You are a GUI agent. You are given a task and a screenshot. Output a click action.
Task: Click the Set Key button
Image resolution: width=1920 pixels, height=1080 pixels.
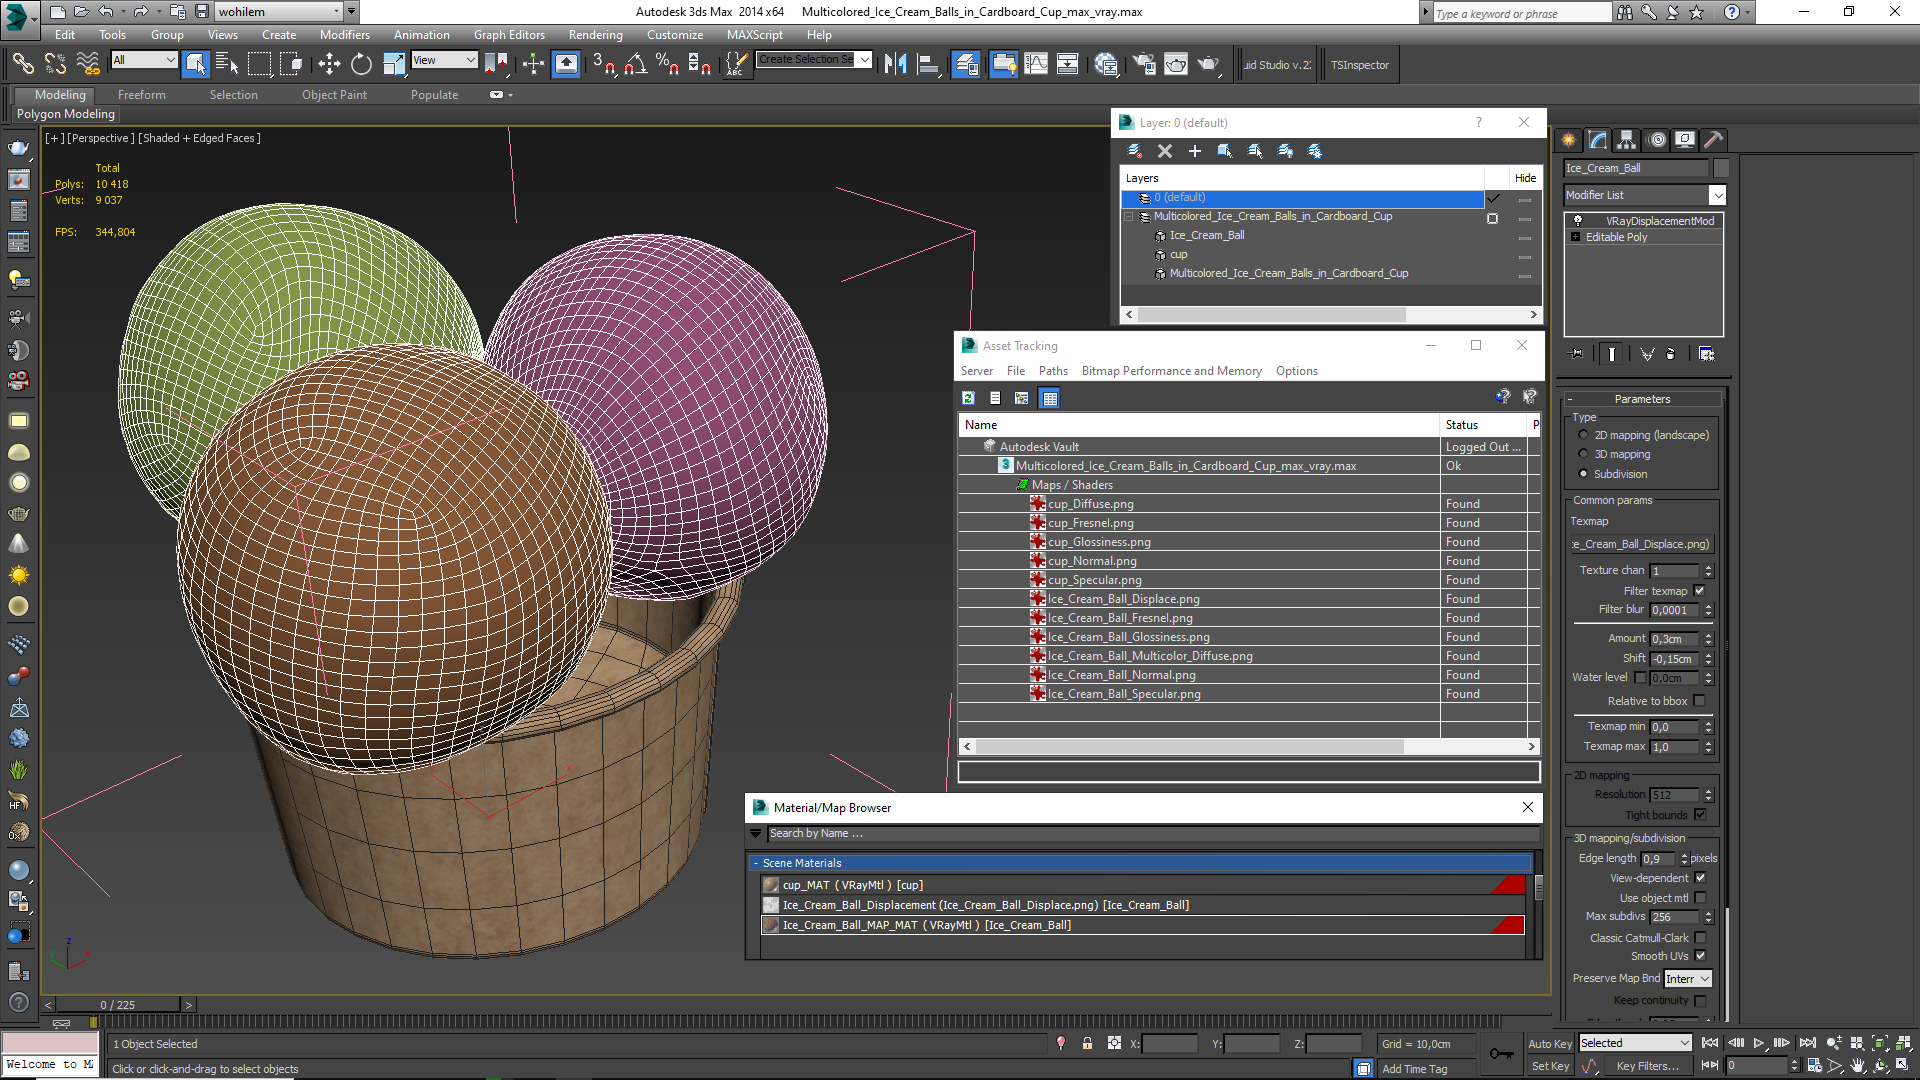click(1550, 1066)
